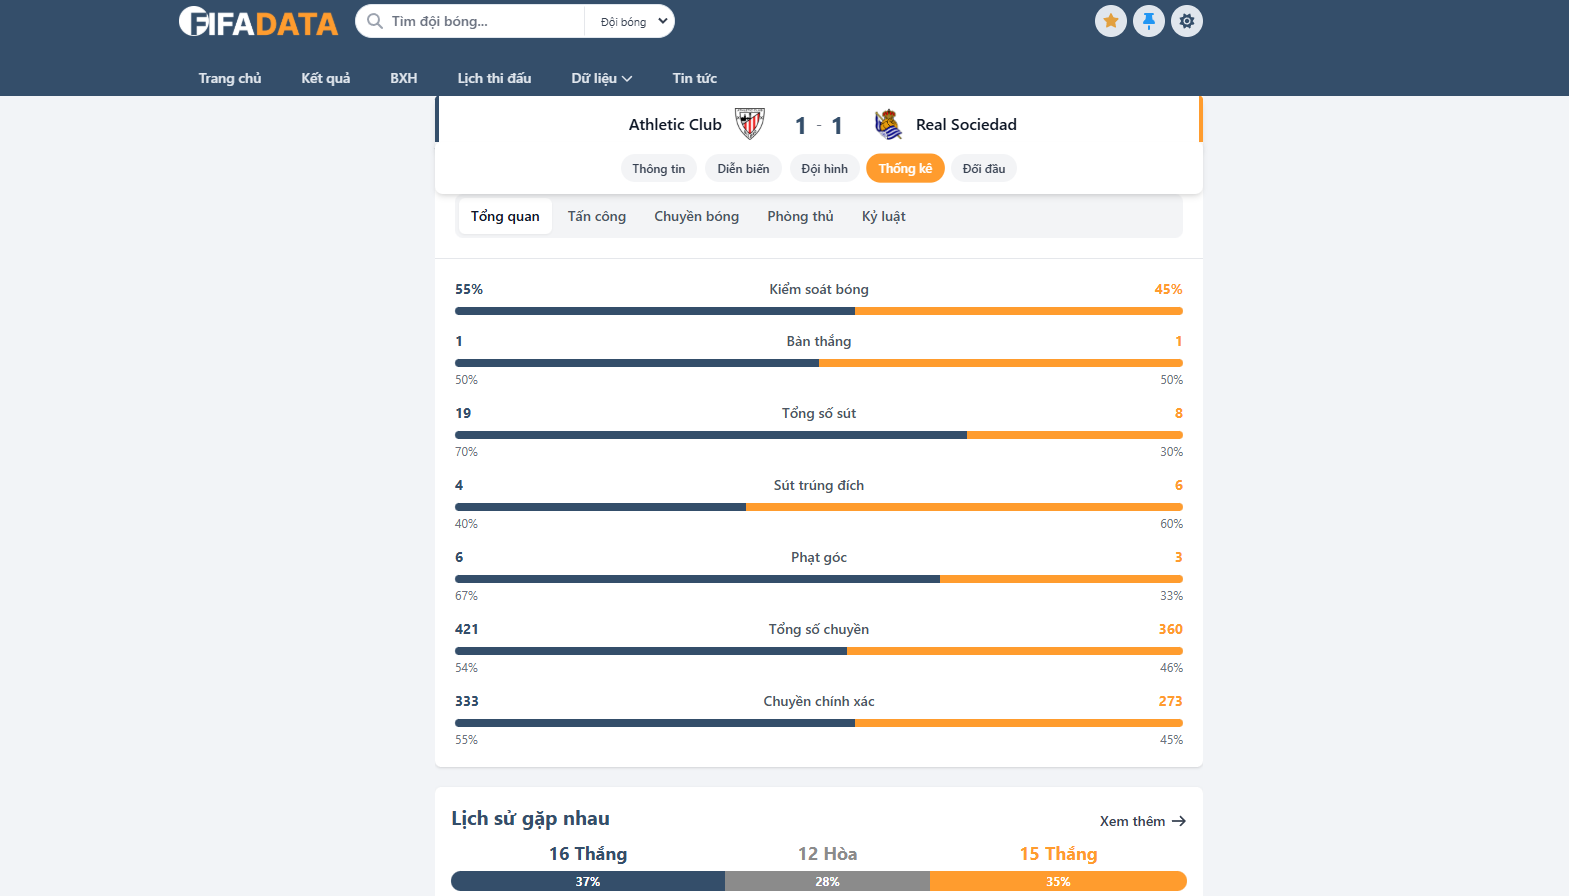Click the star favorites icon

1110,21
